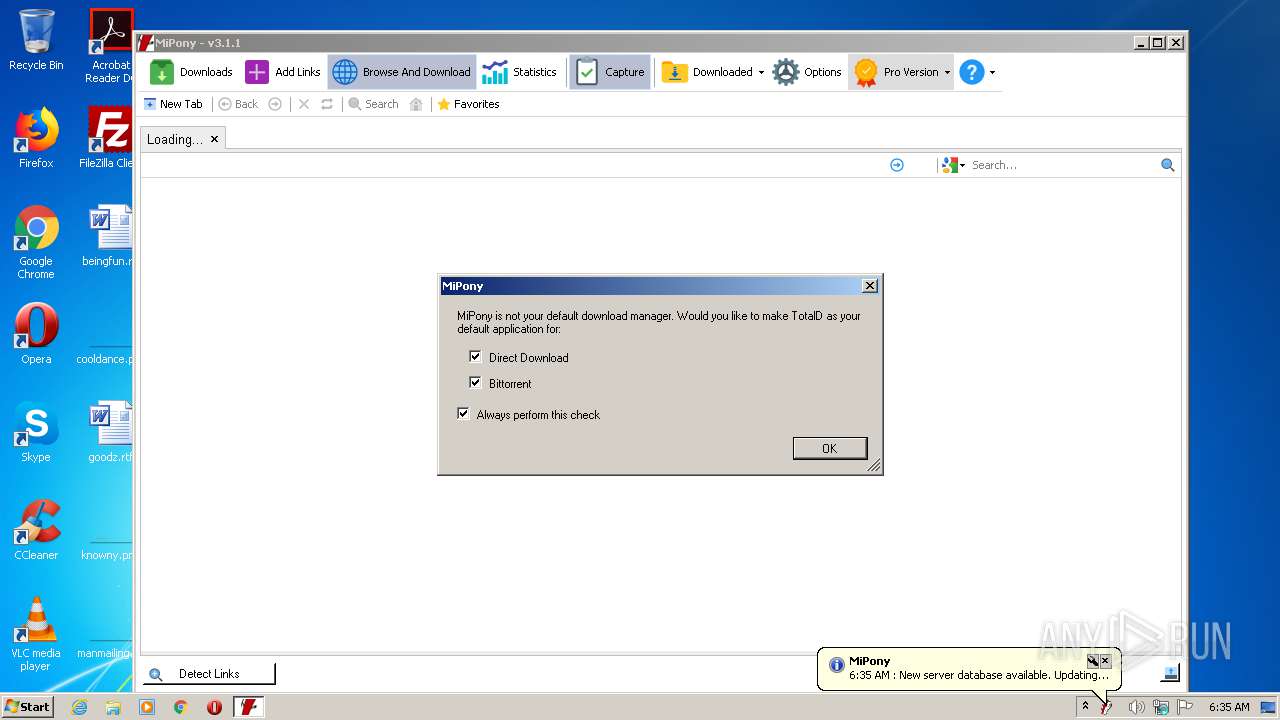The width and height of the screenshot is (1280, 720).
Task: Close the Loading... tab
Action: 214,139
